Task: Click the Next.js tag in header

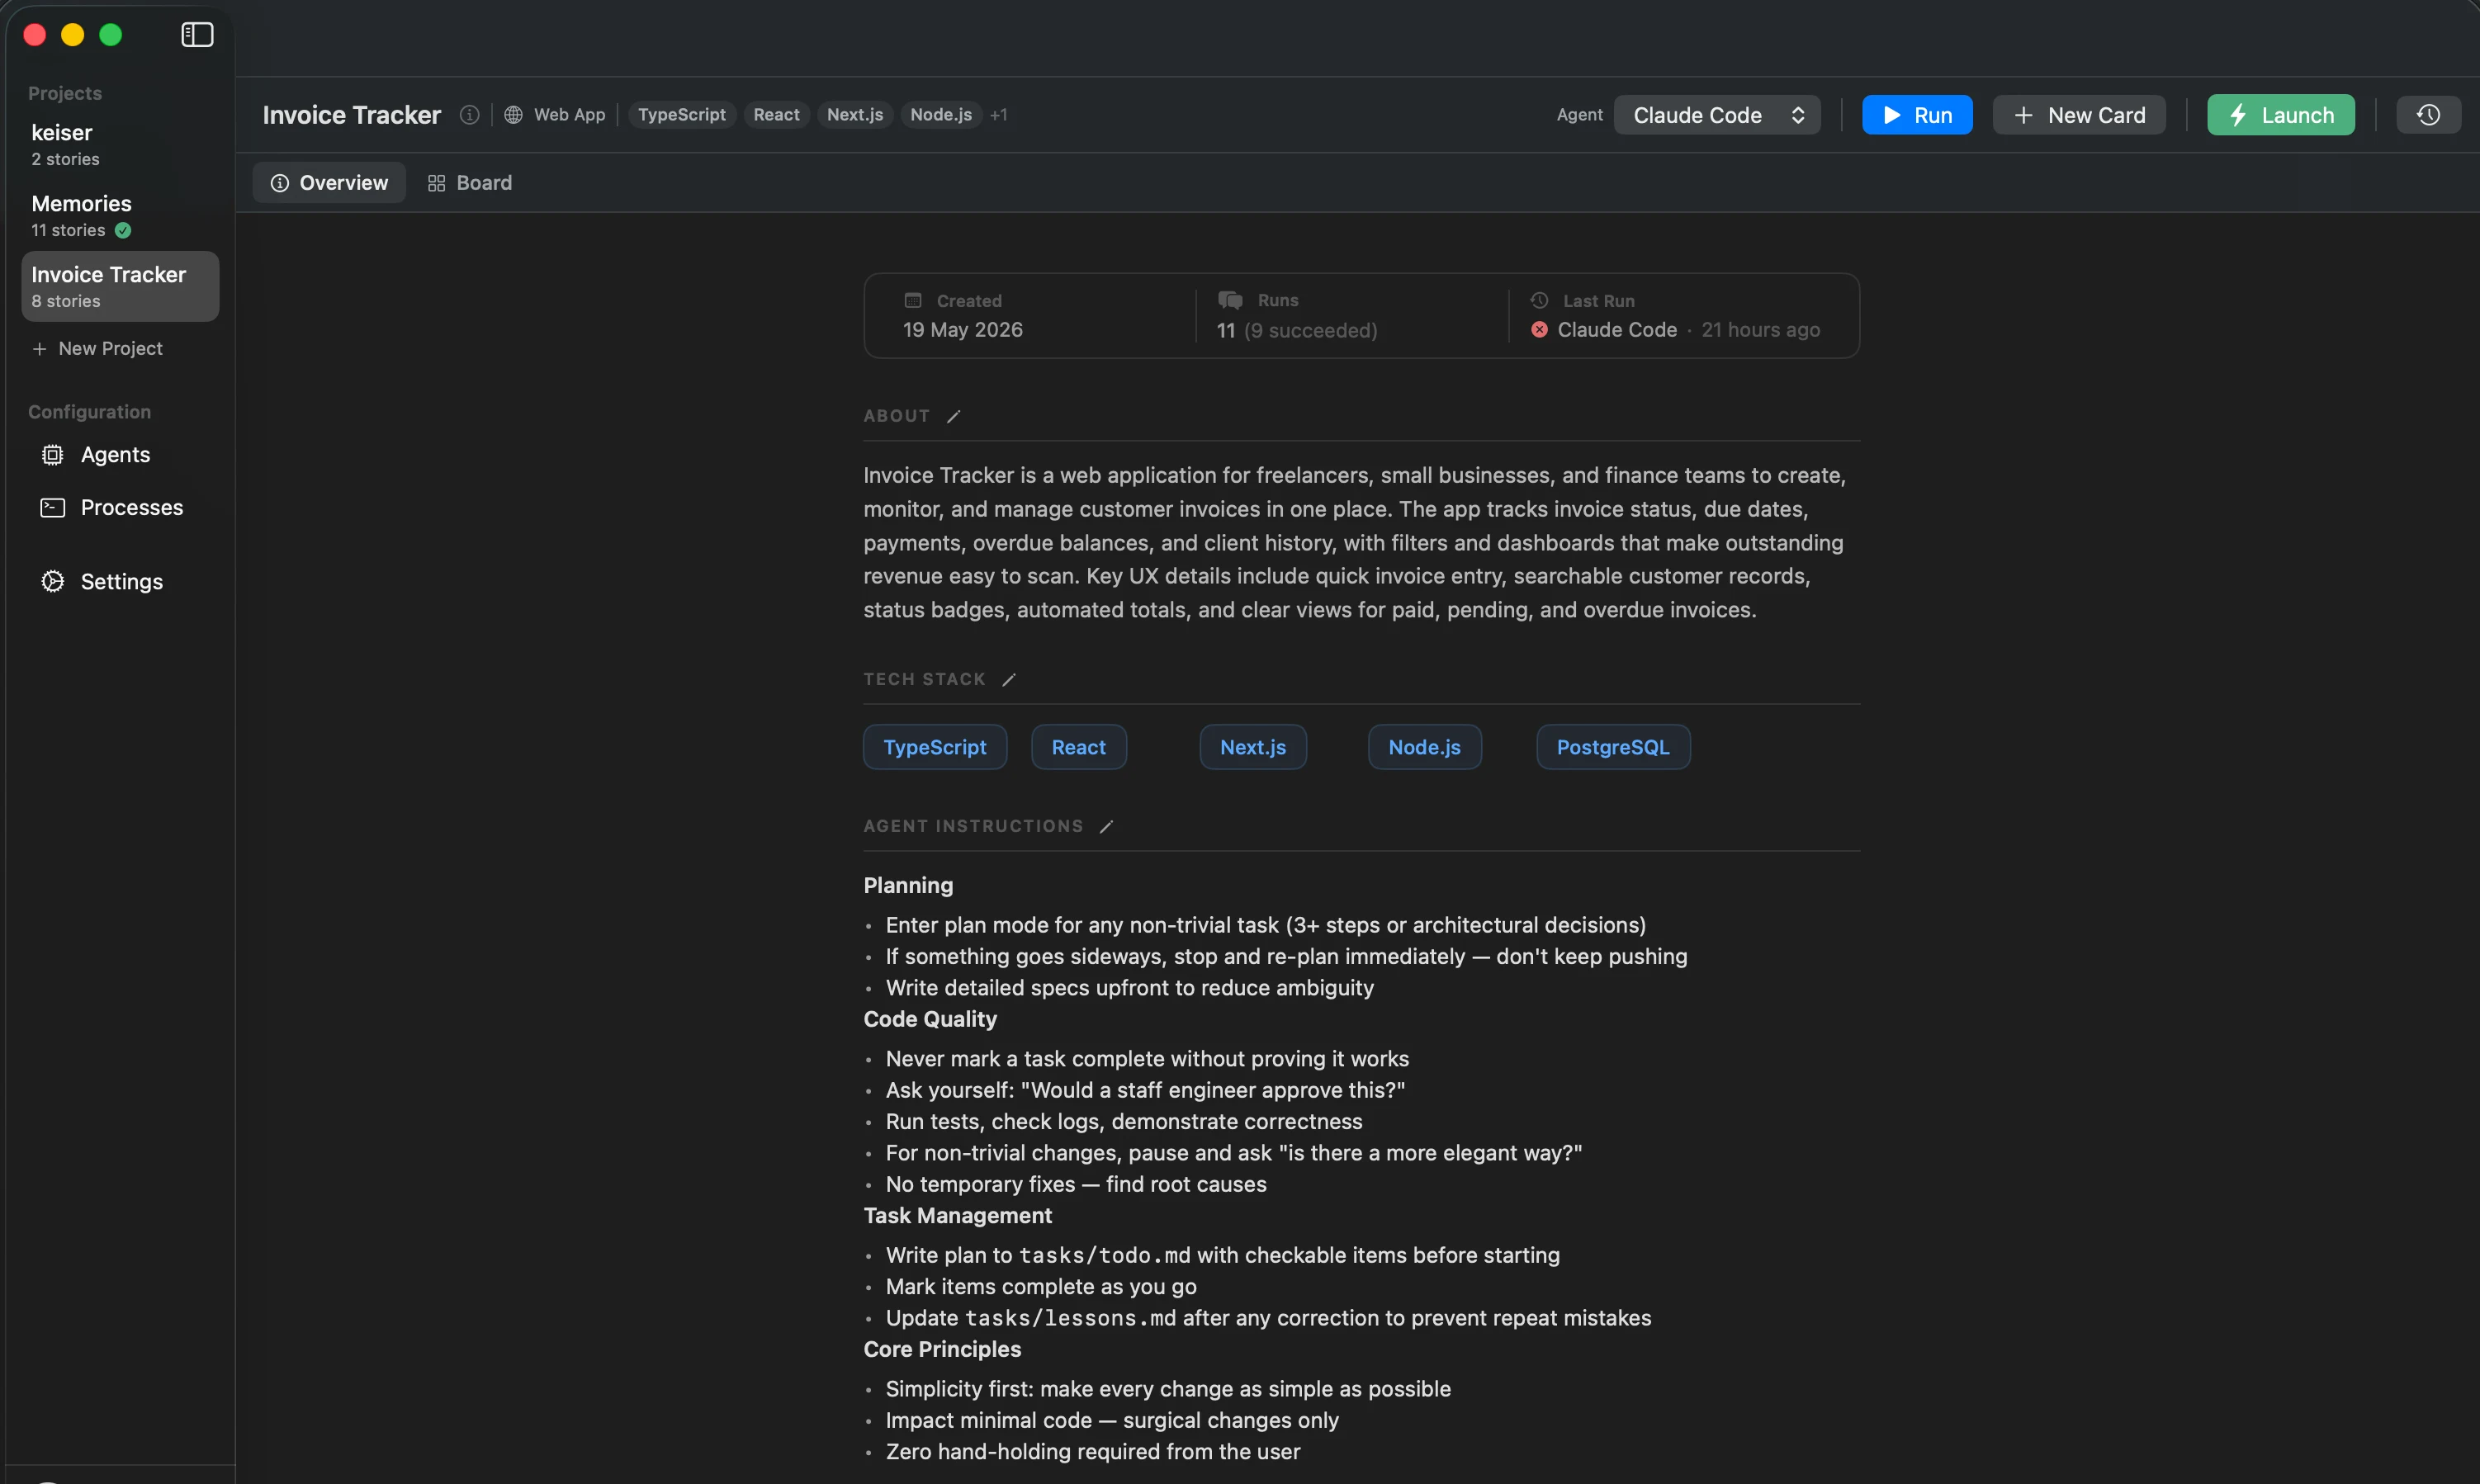Action: [x=855, y=115]
